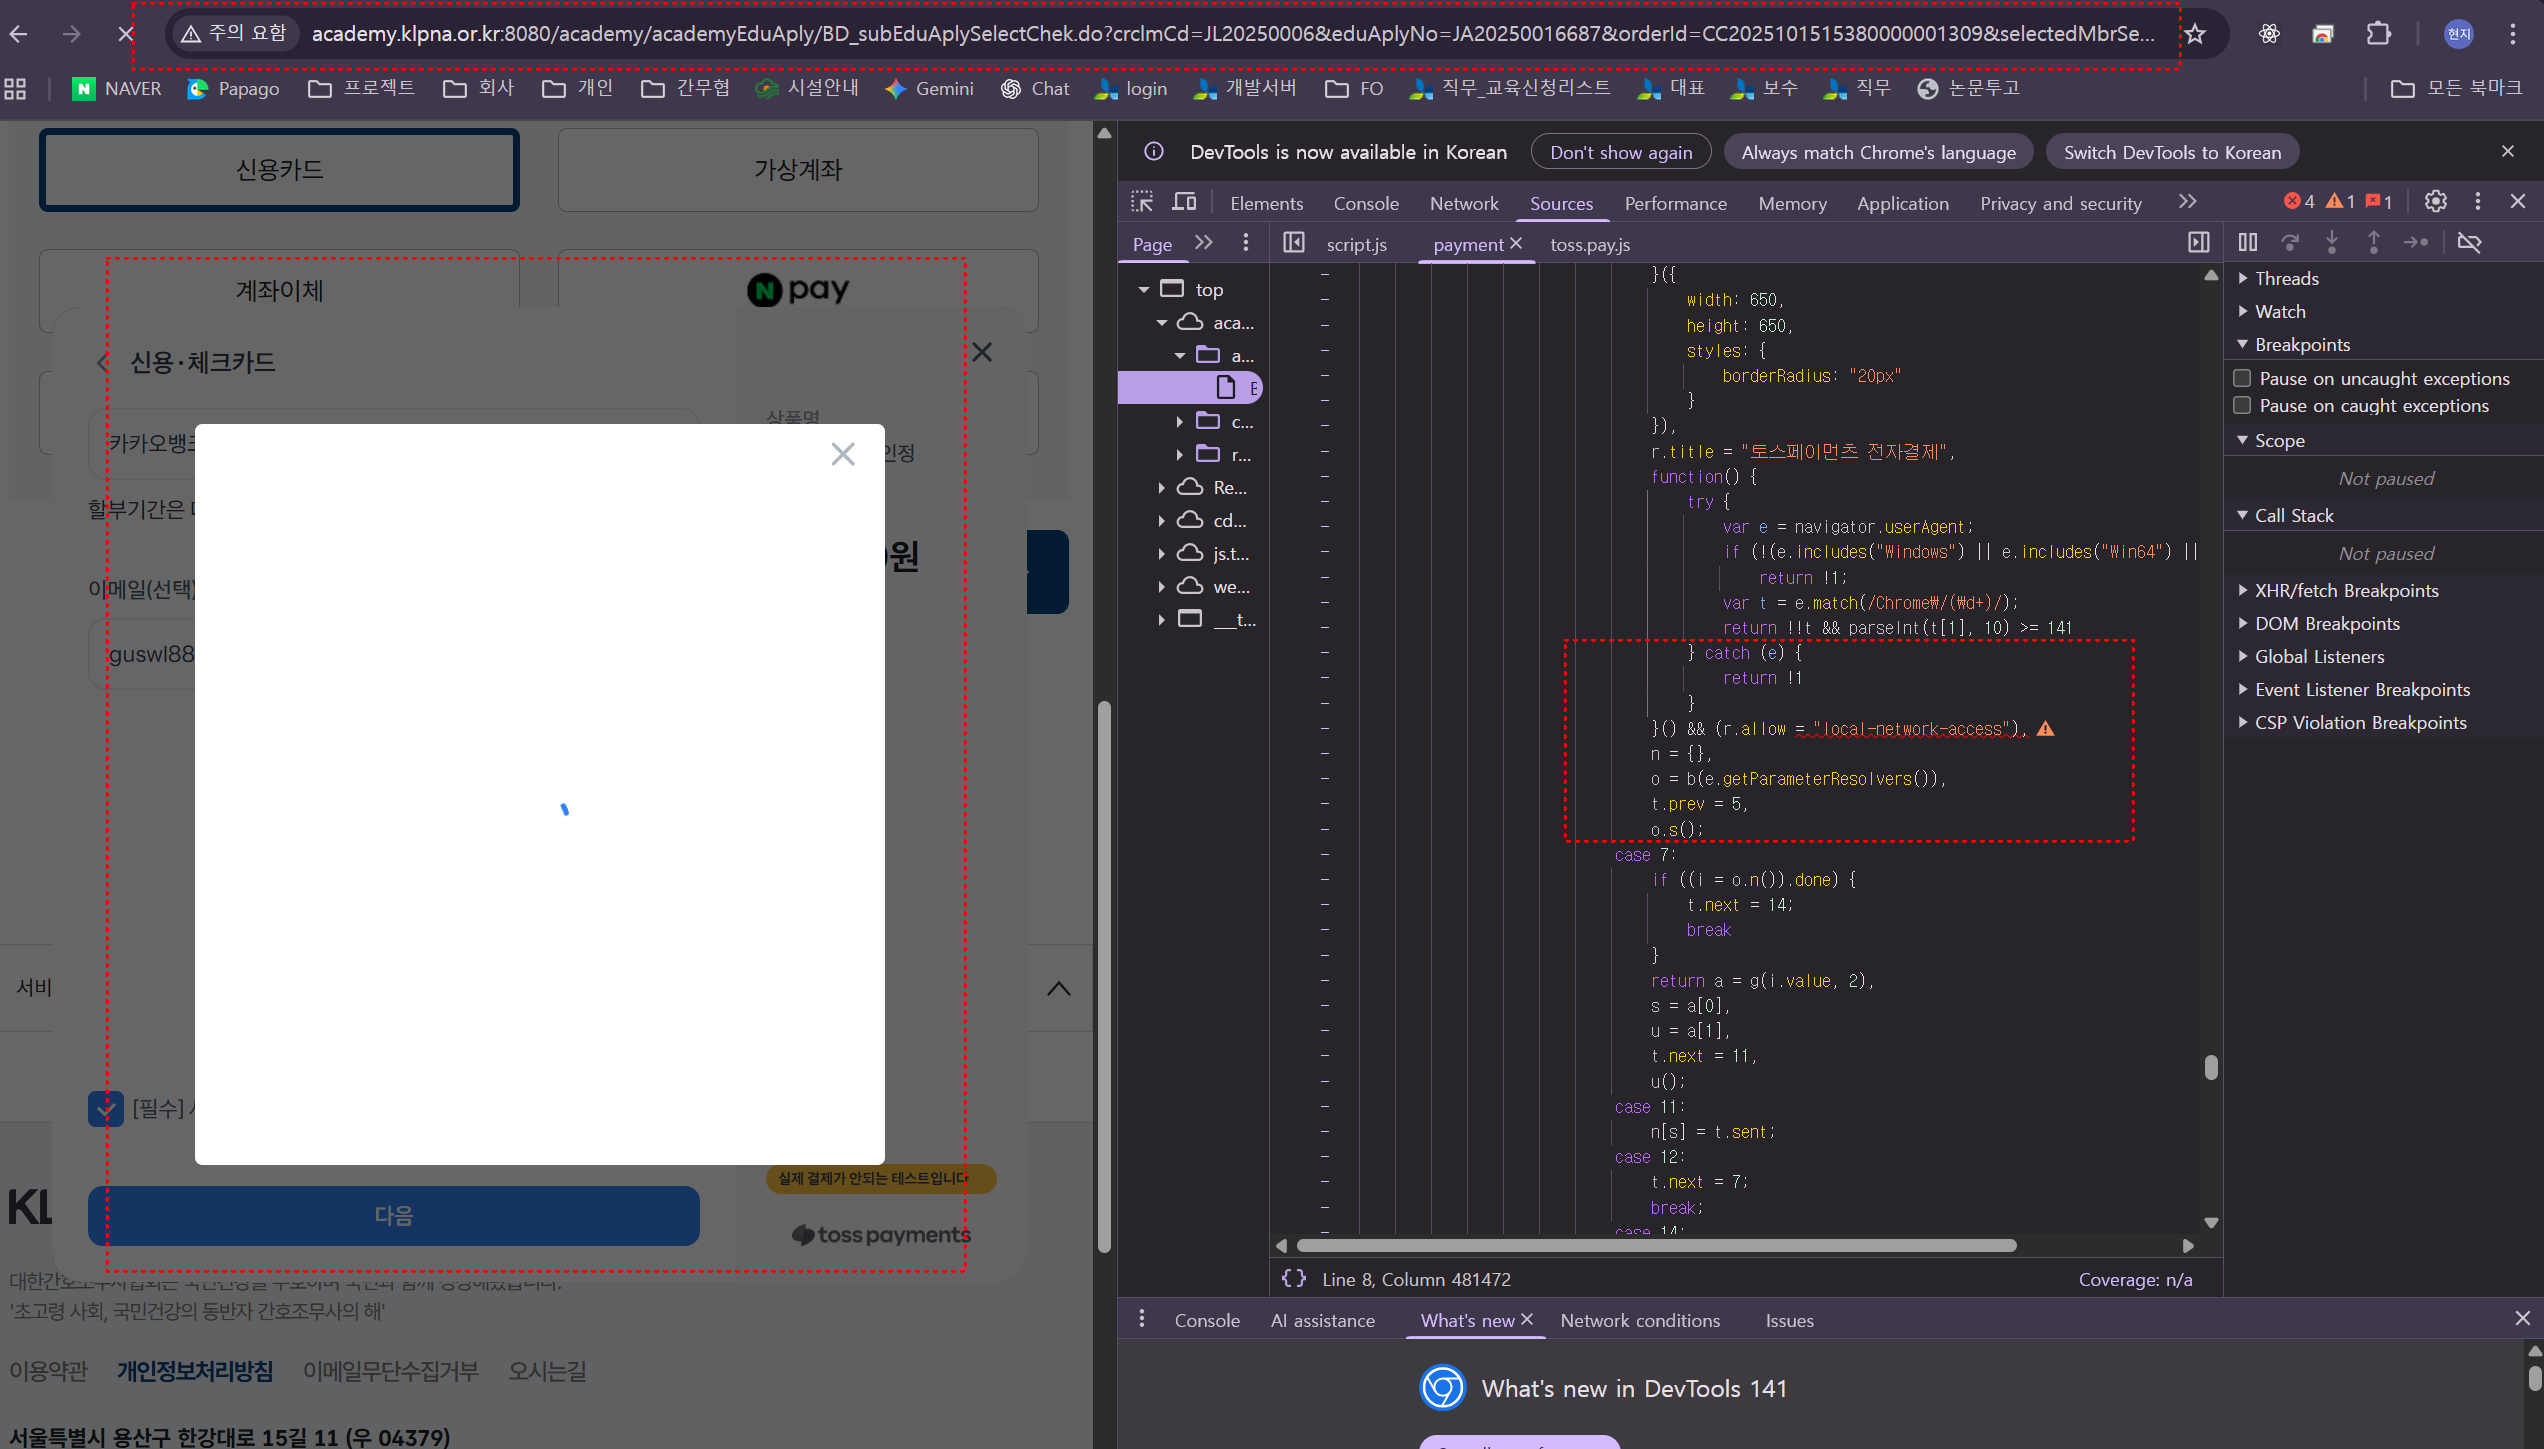
Task: Select the 가상계좌 payment option
Action: click(x=797, y=170)
